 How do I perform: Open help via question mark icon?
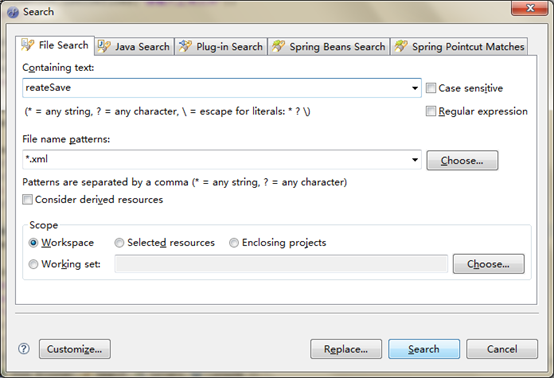24,349
